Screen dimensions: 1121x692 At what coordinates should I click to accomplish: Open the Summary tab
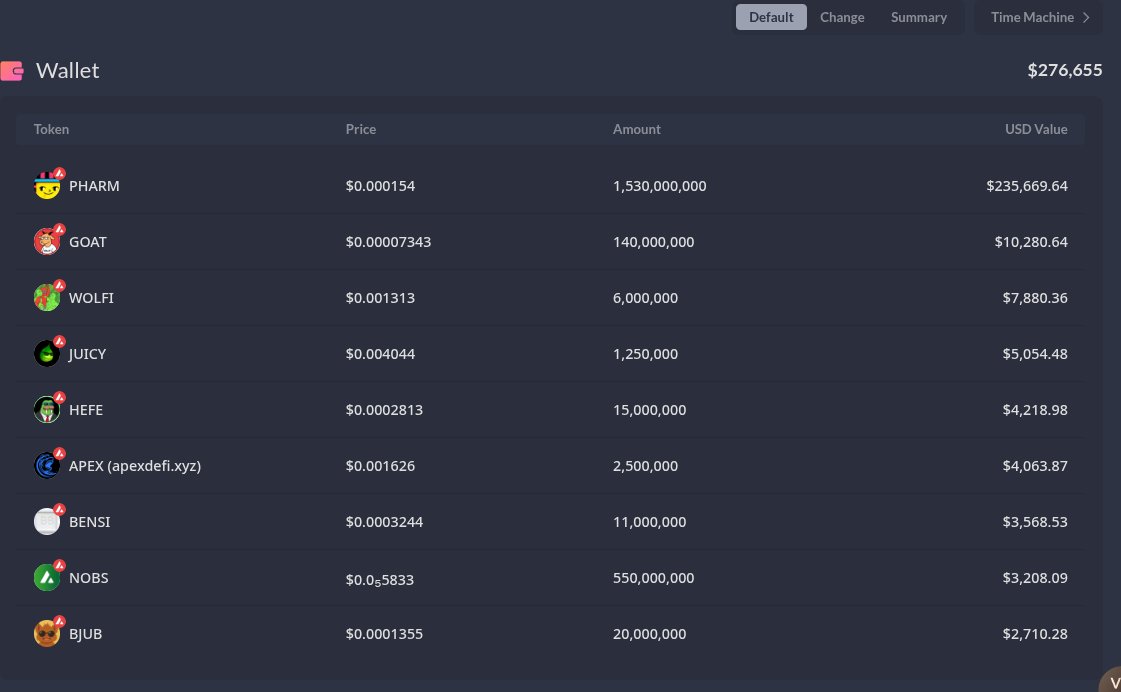click(919, 17)
